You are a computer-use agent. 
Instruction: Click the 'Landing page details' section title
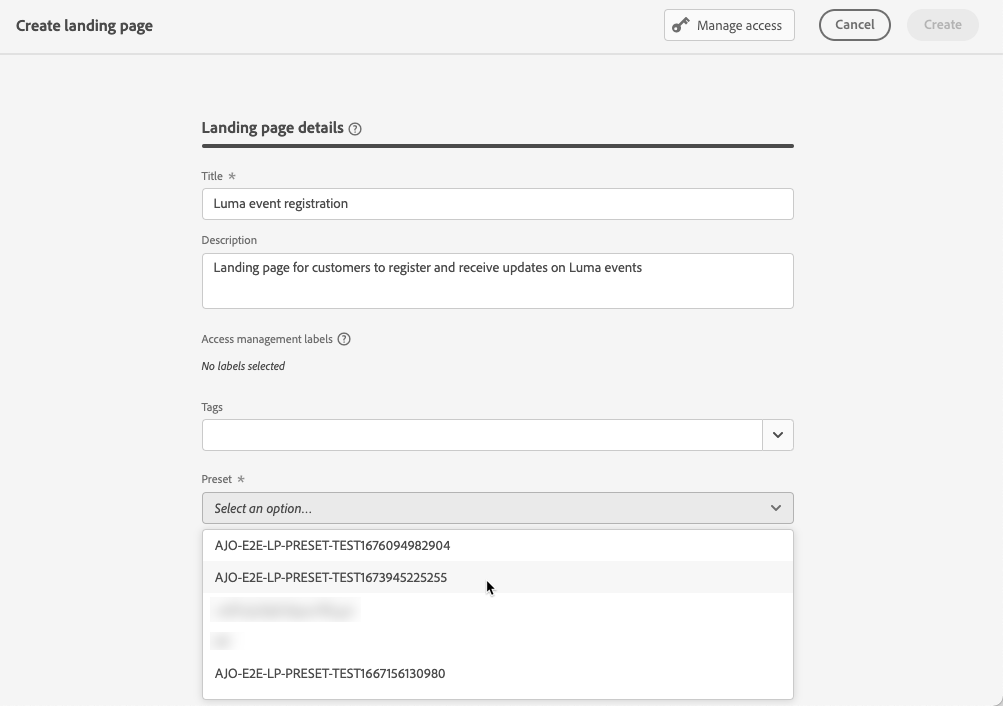tap(272, 128)
